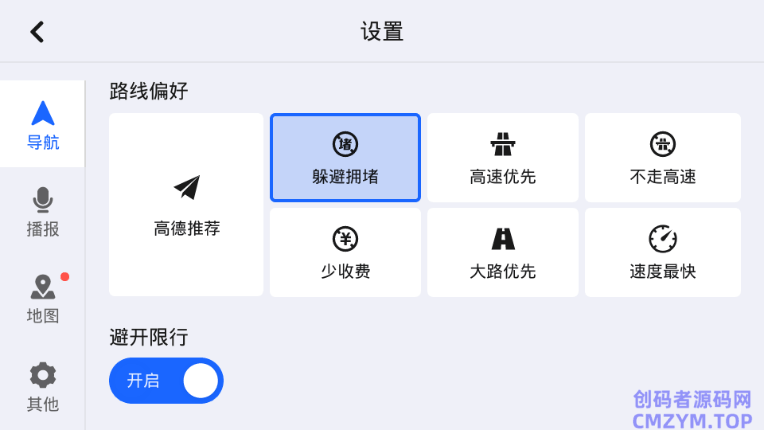Click the navigation arrow icon in sidebar
This screenshot has height=430, width=764.
[x=42, y=113]
